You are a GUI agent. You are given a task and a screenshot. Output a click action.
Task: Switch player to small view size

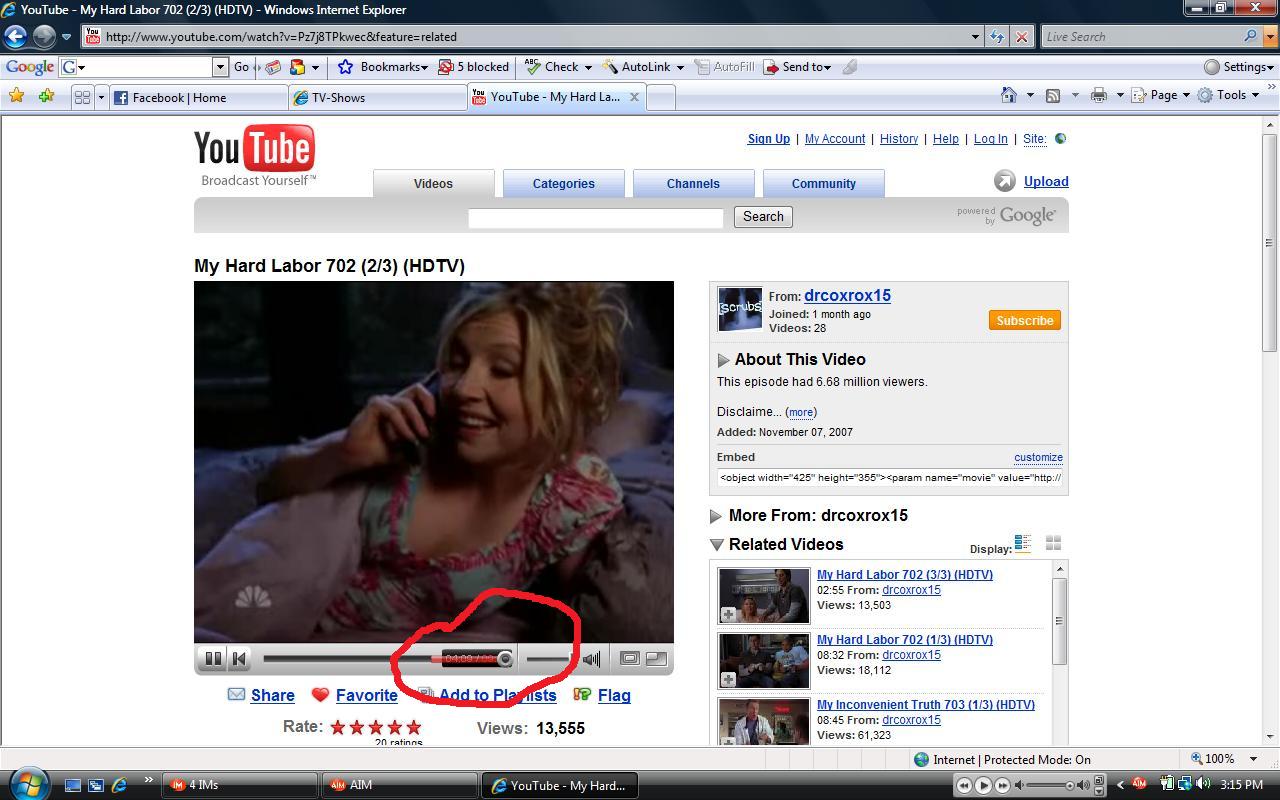(629, 658)
